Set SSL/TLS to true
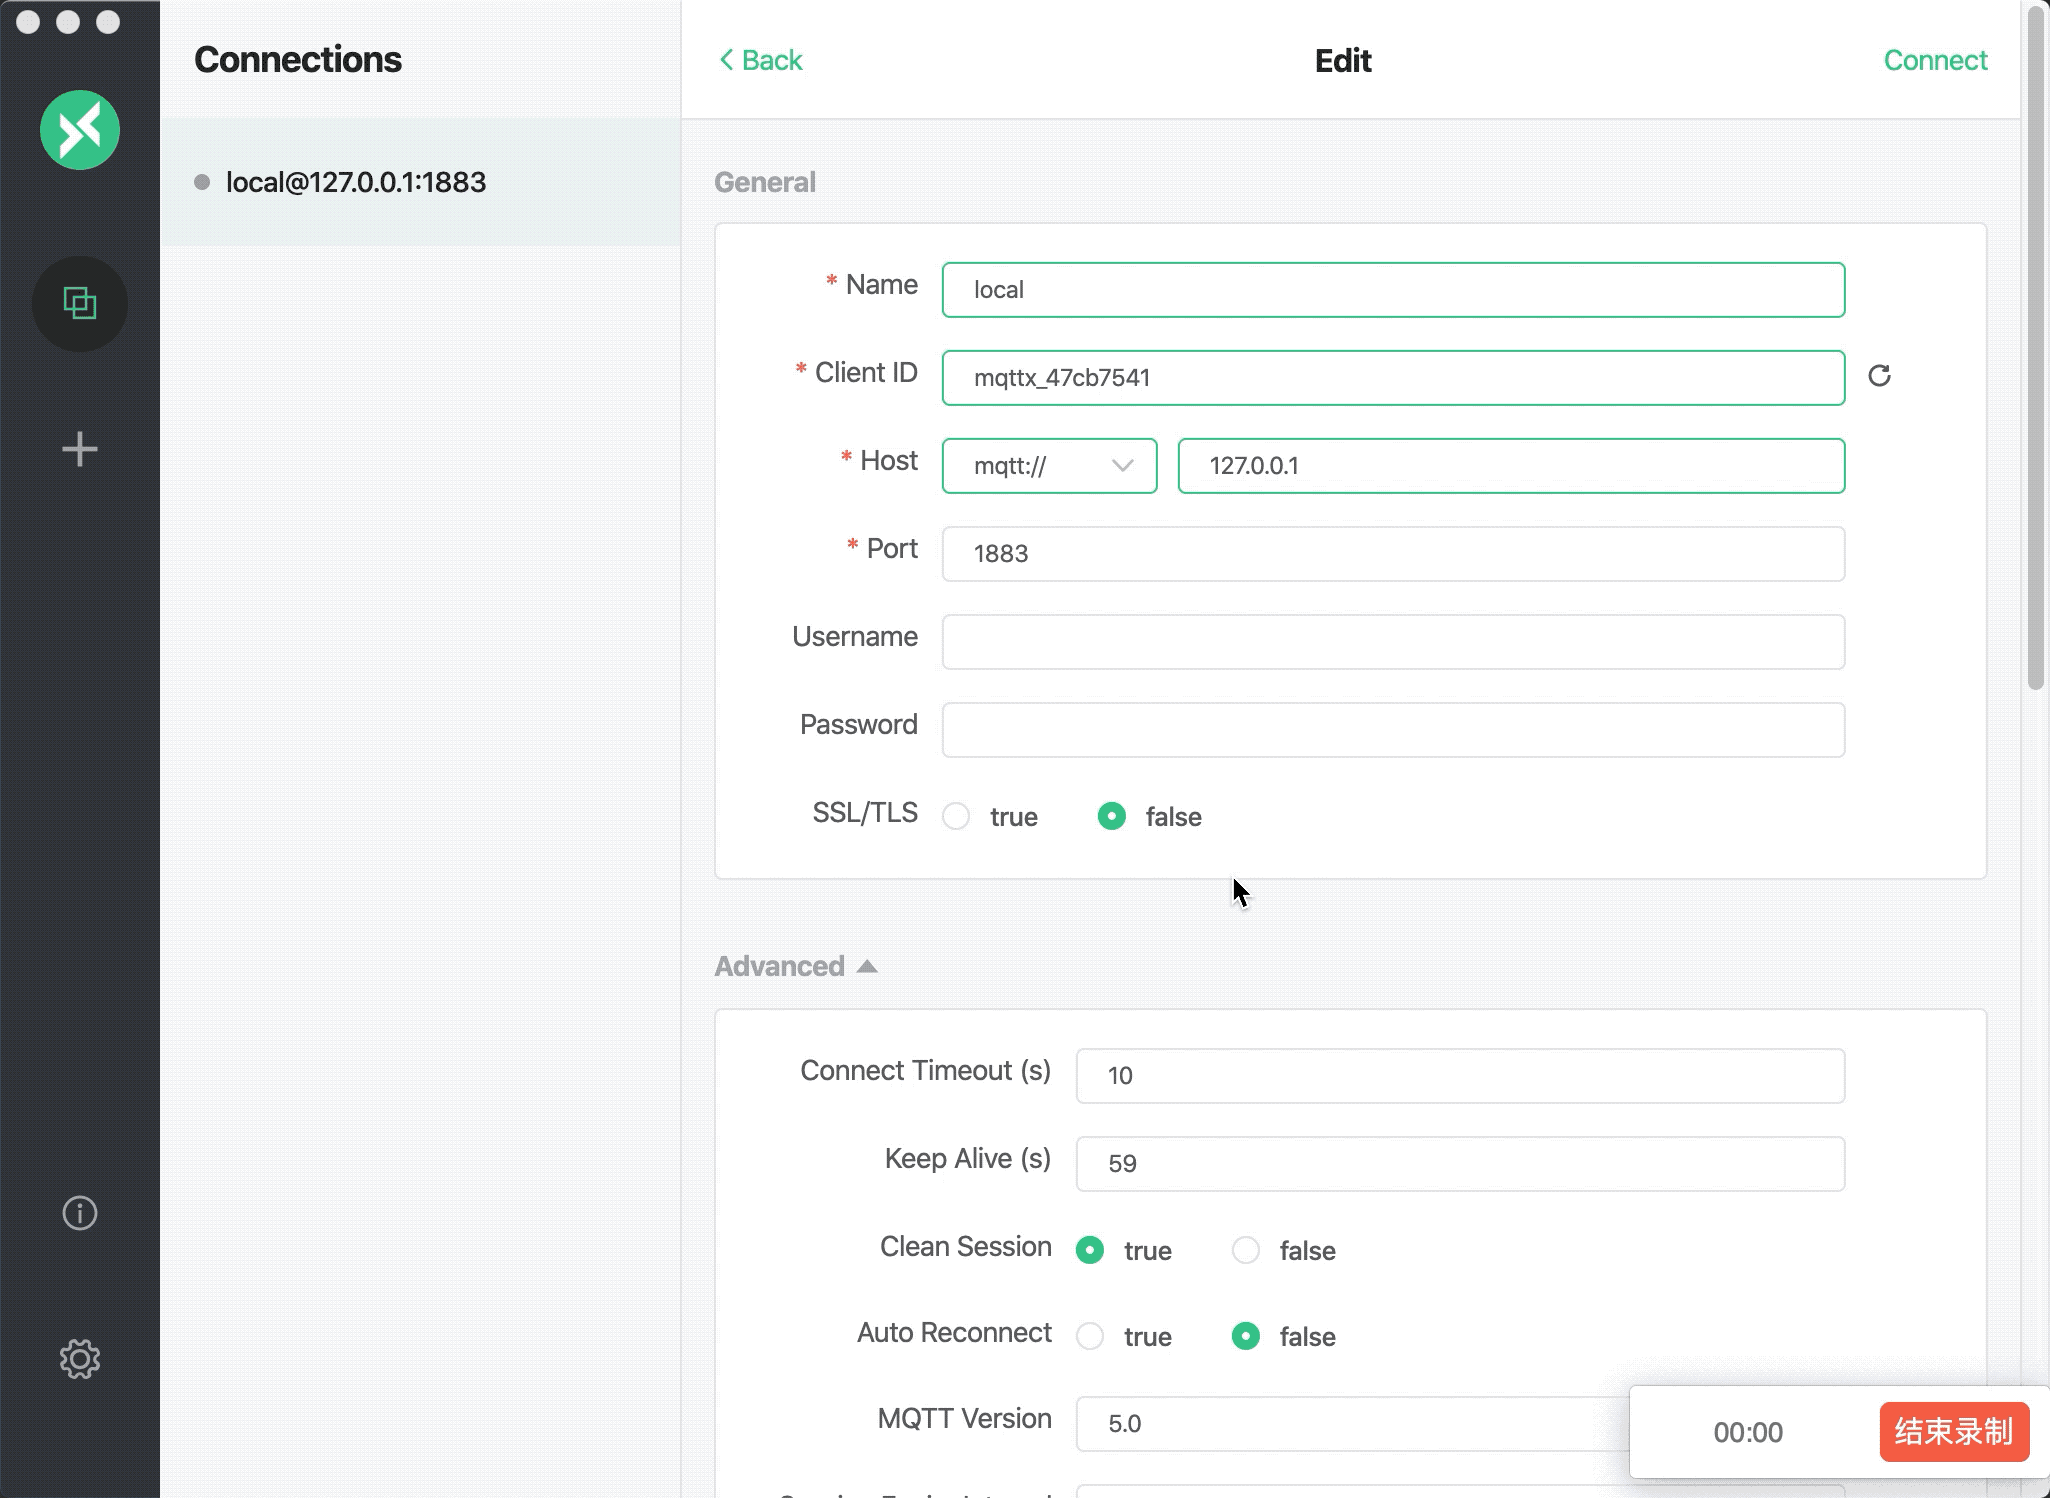 tap(957, 816)
